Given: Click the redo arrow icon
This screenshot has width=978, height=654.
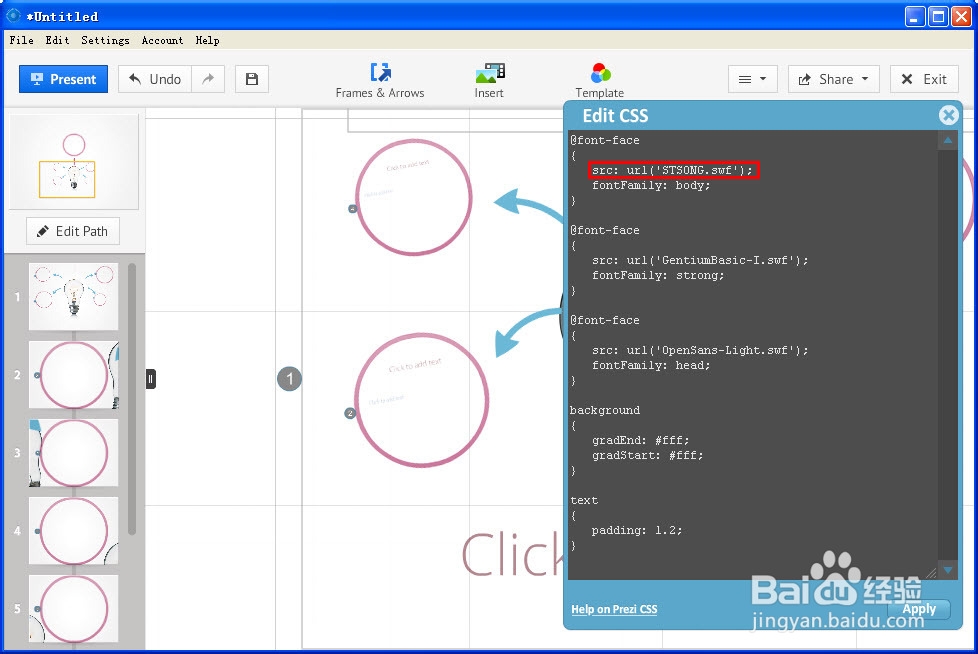Looking at the screenshot, I should coord(208,79).
